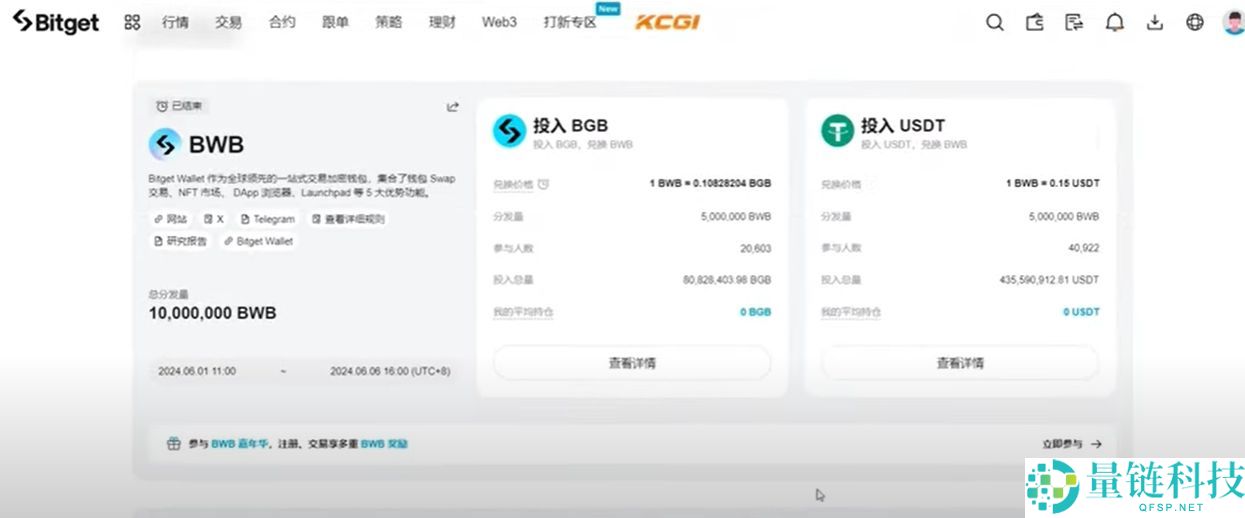Click the 0 USDT average holding
The height and width of the screenshot is (518, 1245).
point(1081,312)
